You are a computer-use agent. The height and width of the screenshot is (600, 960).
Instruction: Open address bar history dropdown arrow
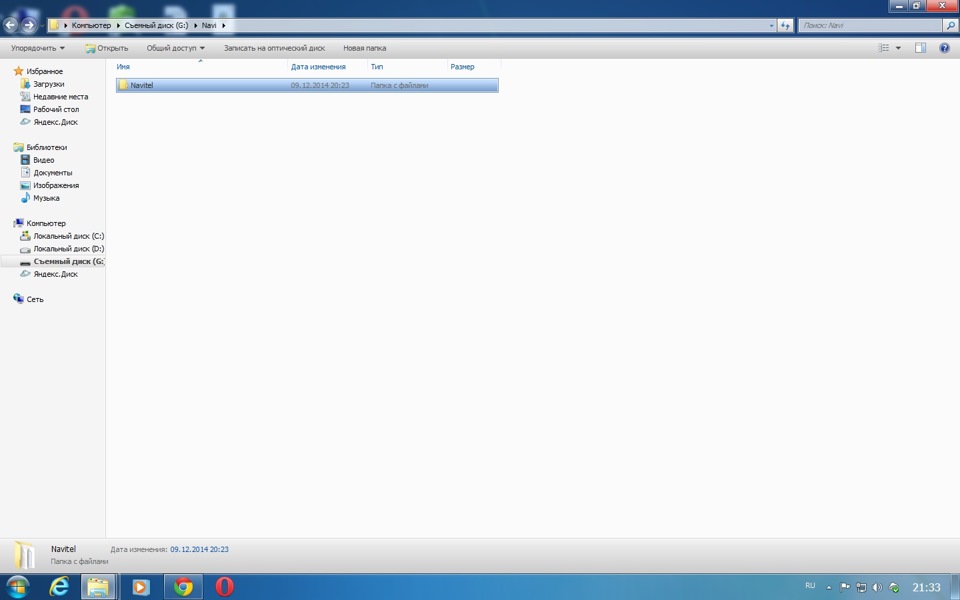771,25
